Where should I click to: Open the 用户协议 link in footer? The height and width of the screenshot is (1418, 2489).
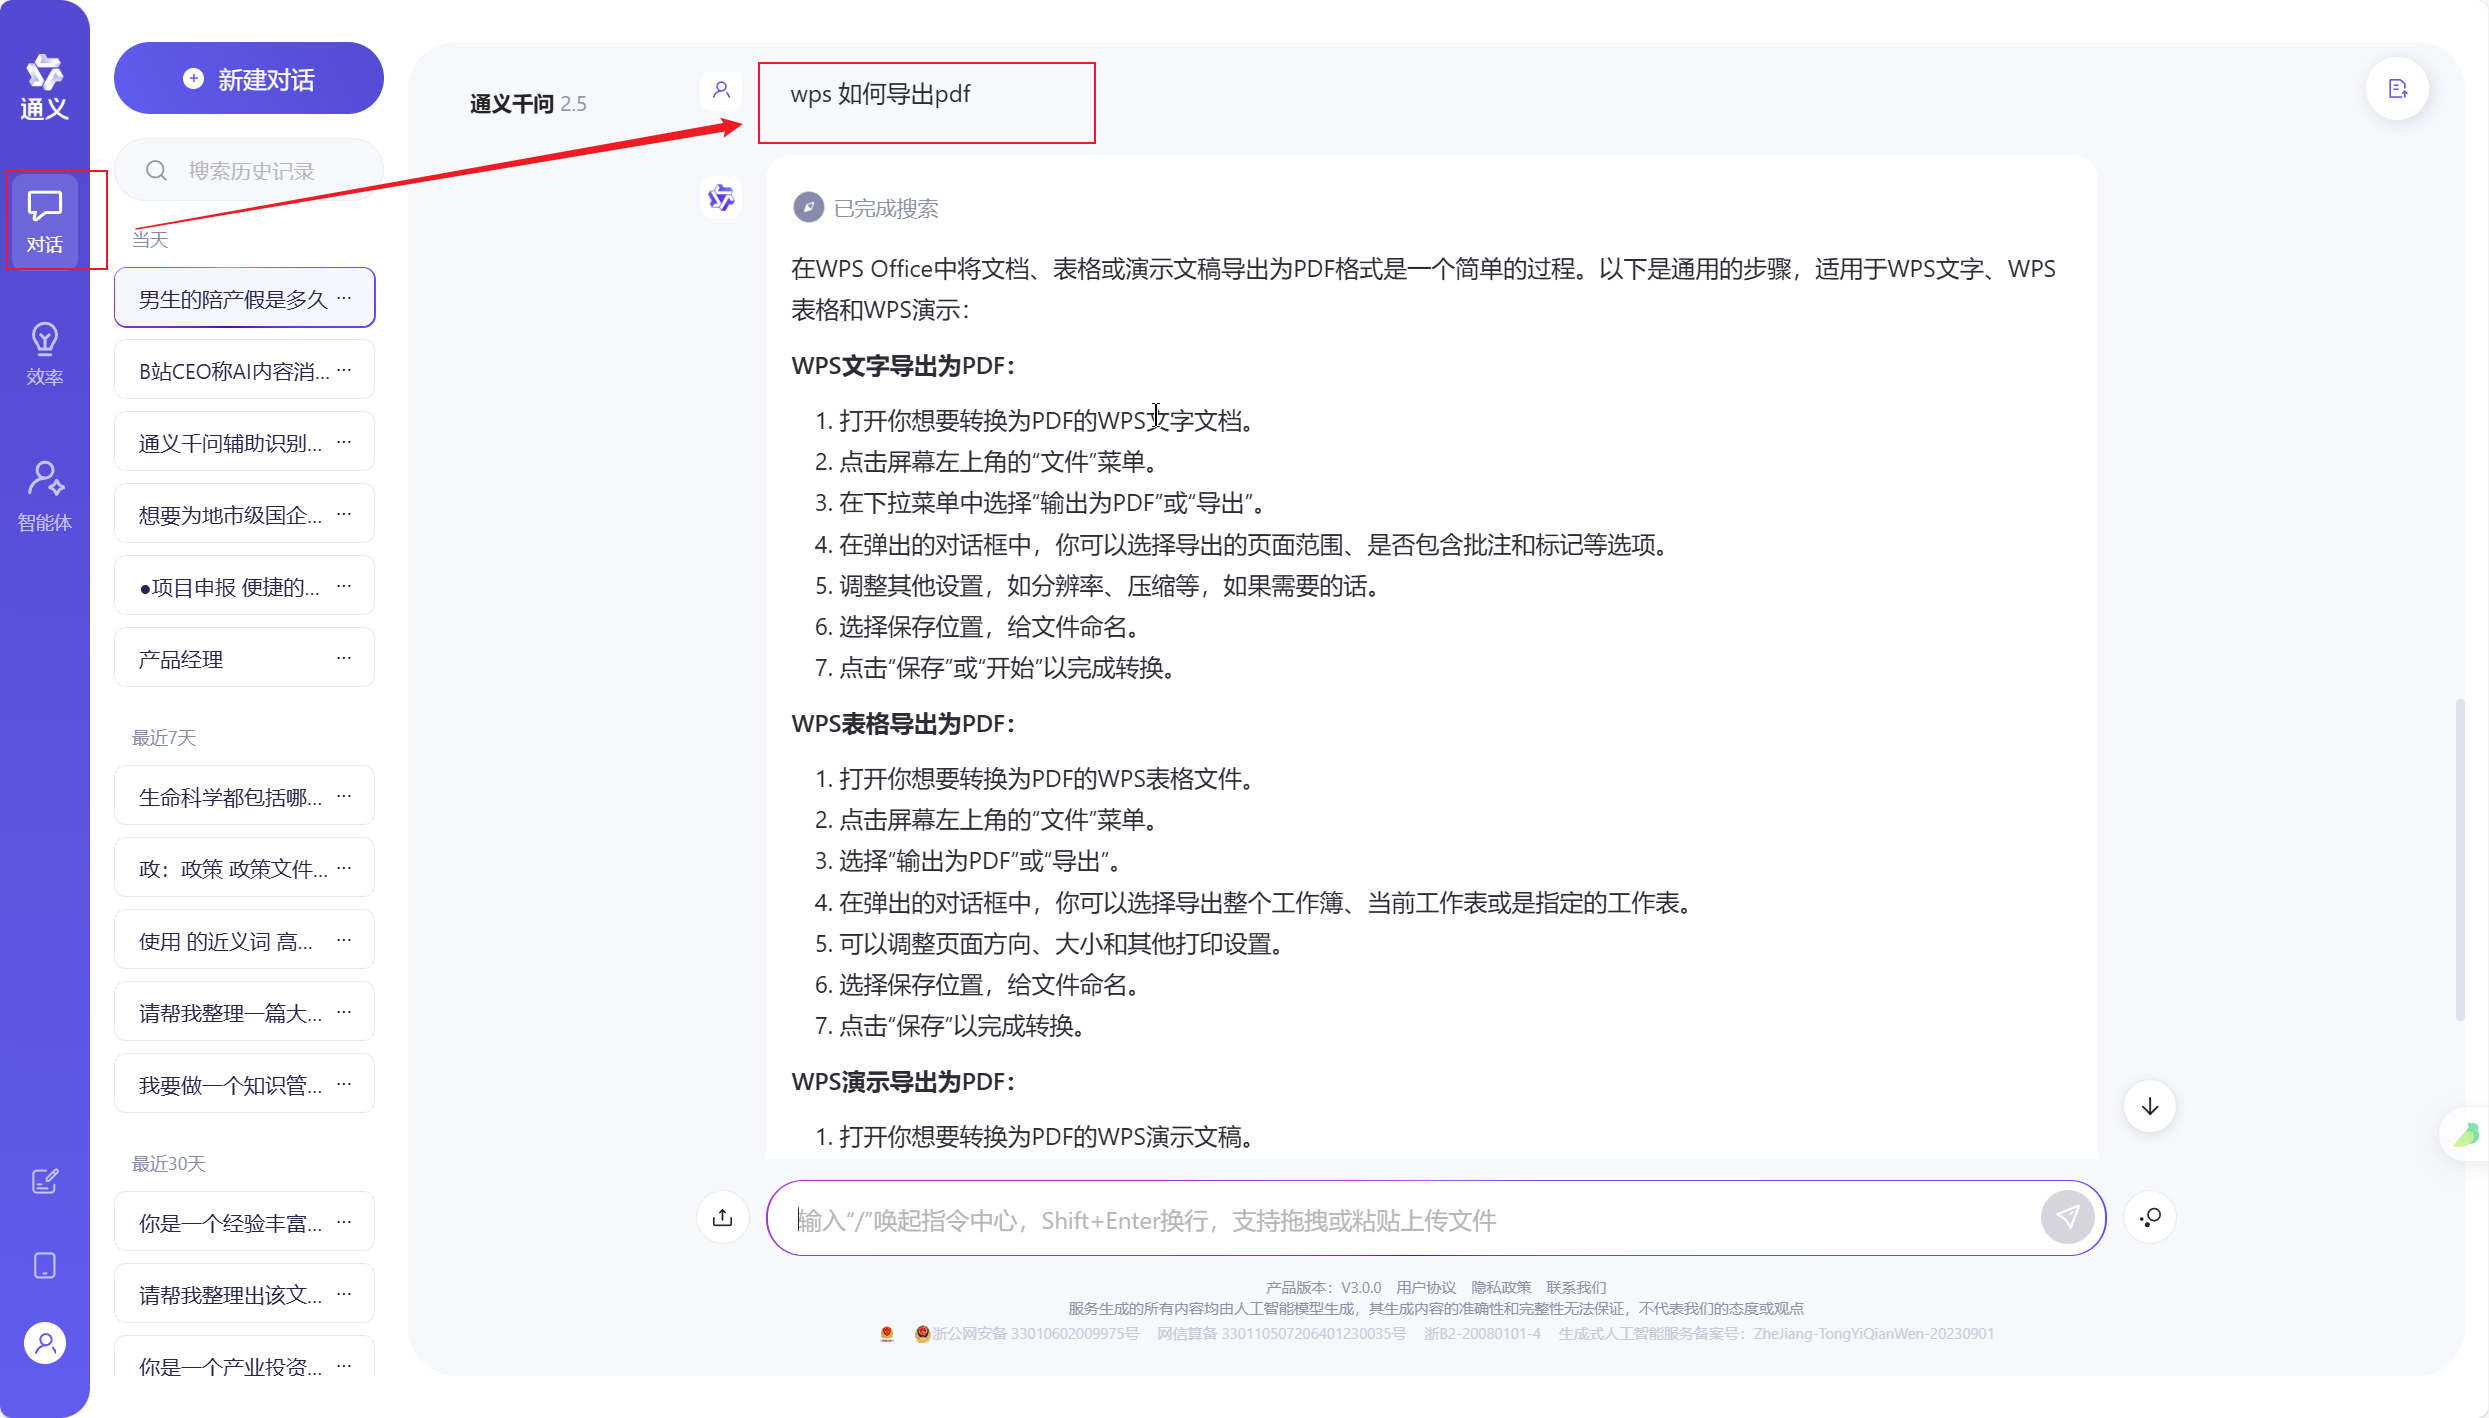[1425, 1287]
